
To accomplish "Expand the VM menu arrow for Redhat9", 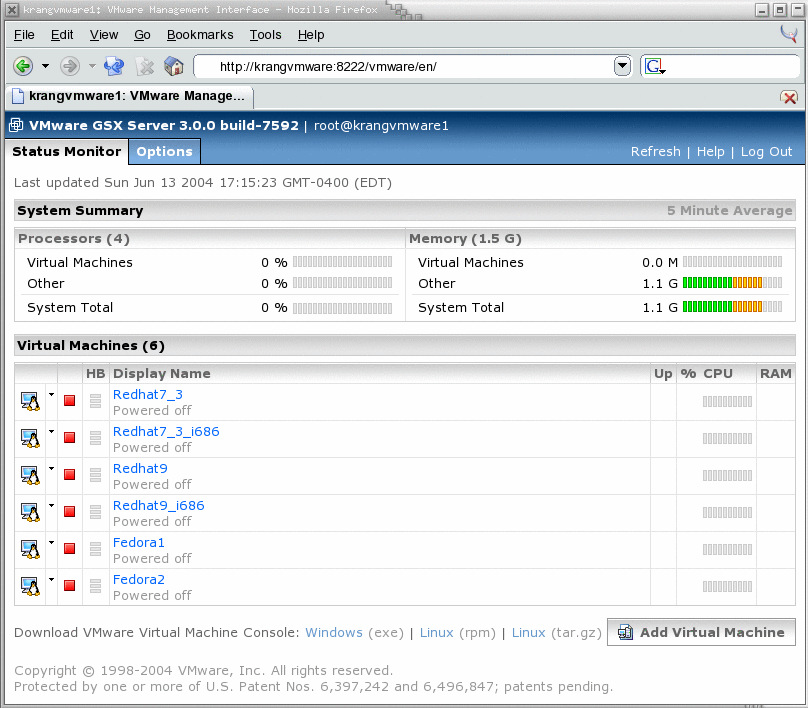I will 52,469.
